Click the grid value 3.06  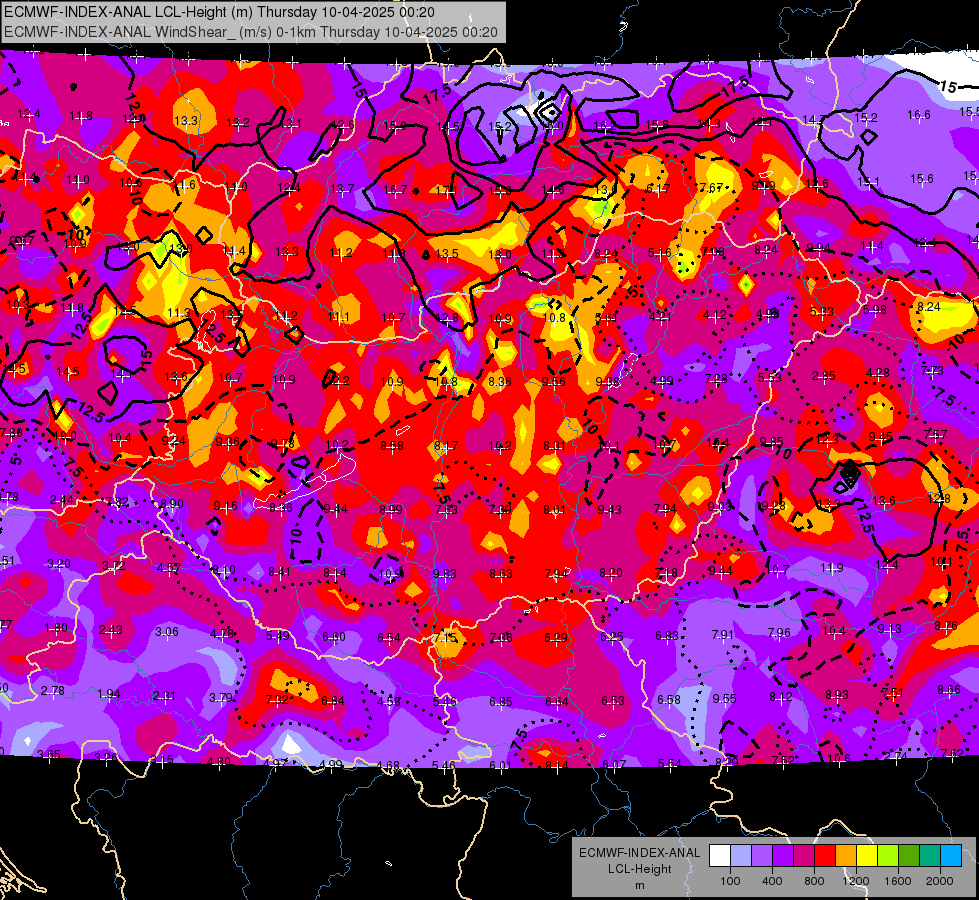[x=167, y=631]
